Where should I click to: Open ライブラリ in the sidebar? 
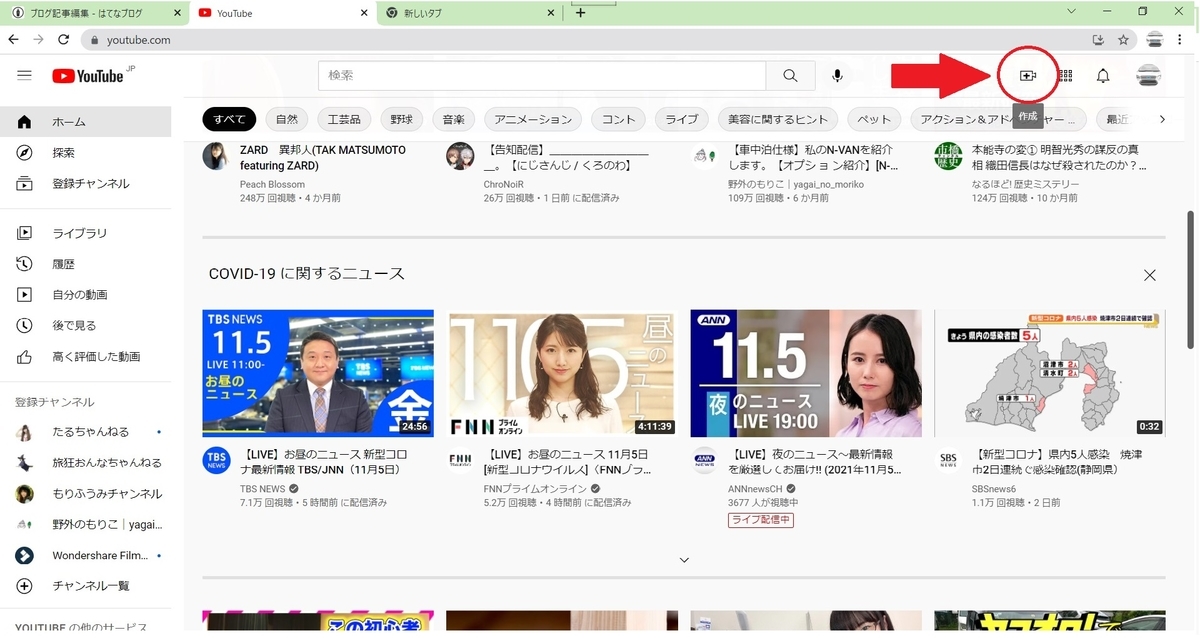(x=85, y=233)
